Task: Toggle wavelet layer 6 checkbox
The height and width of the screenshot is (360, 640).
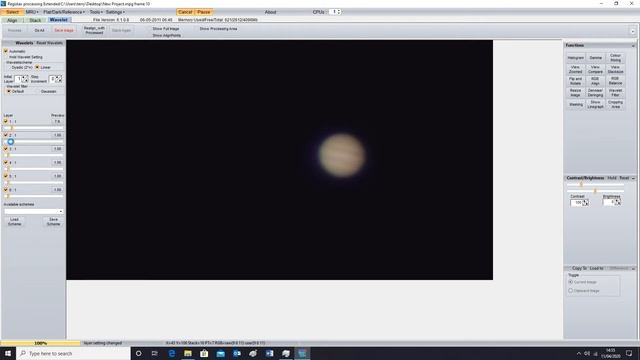Action: [x=6, y=190]
